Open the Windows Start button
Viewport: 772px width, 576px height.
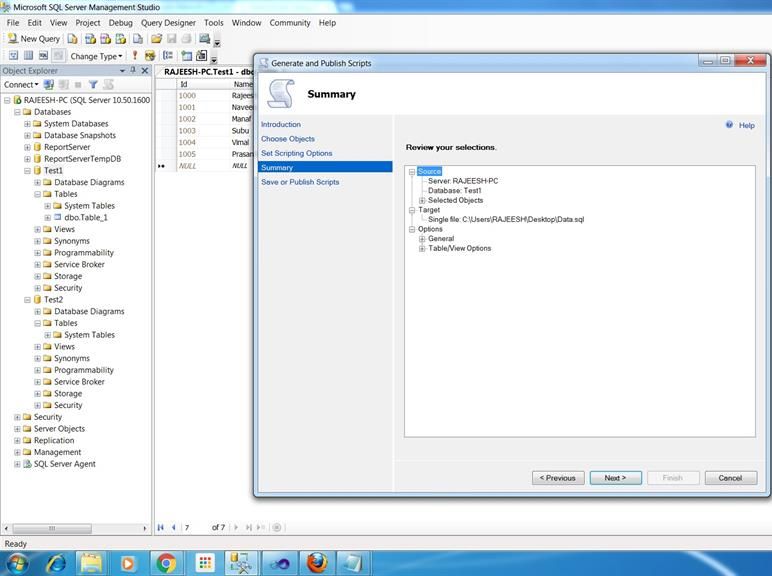tap(16, 563)
